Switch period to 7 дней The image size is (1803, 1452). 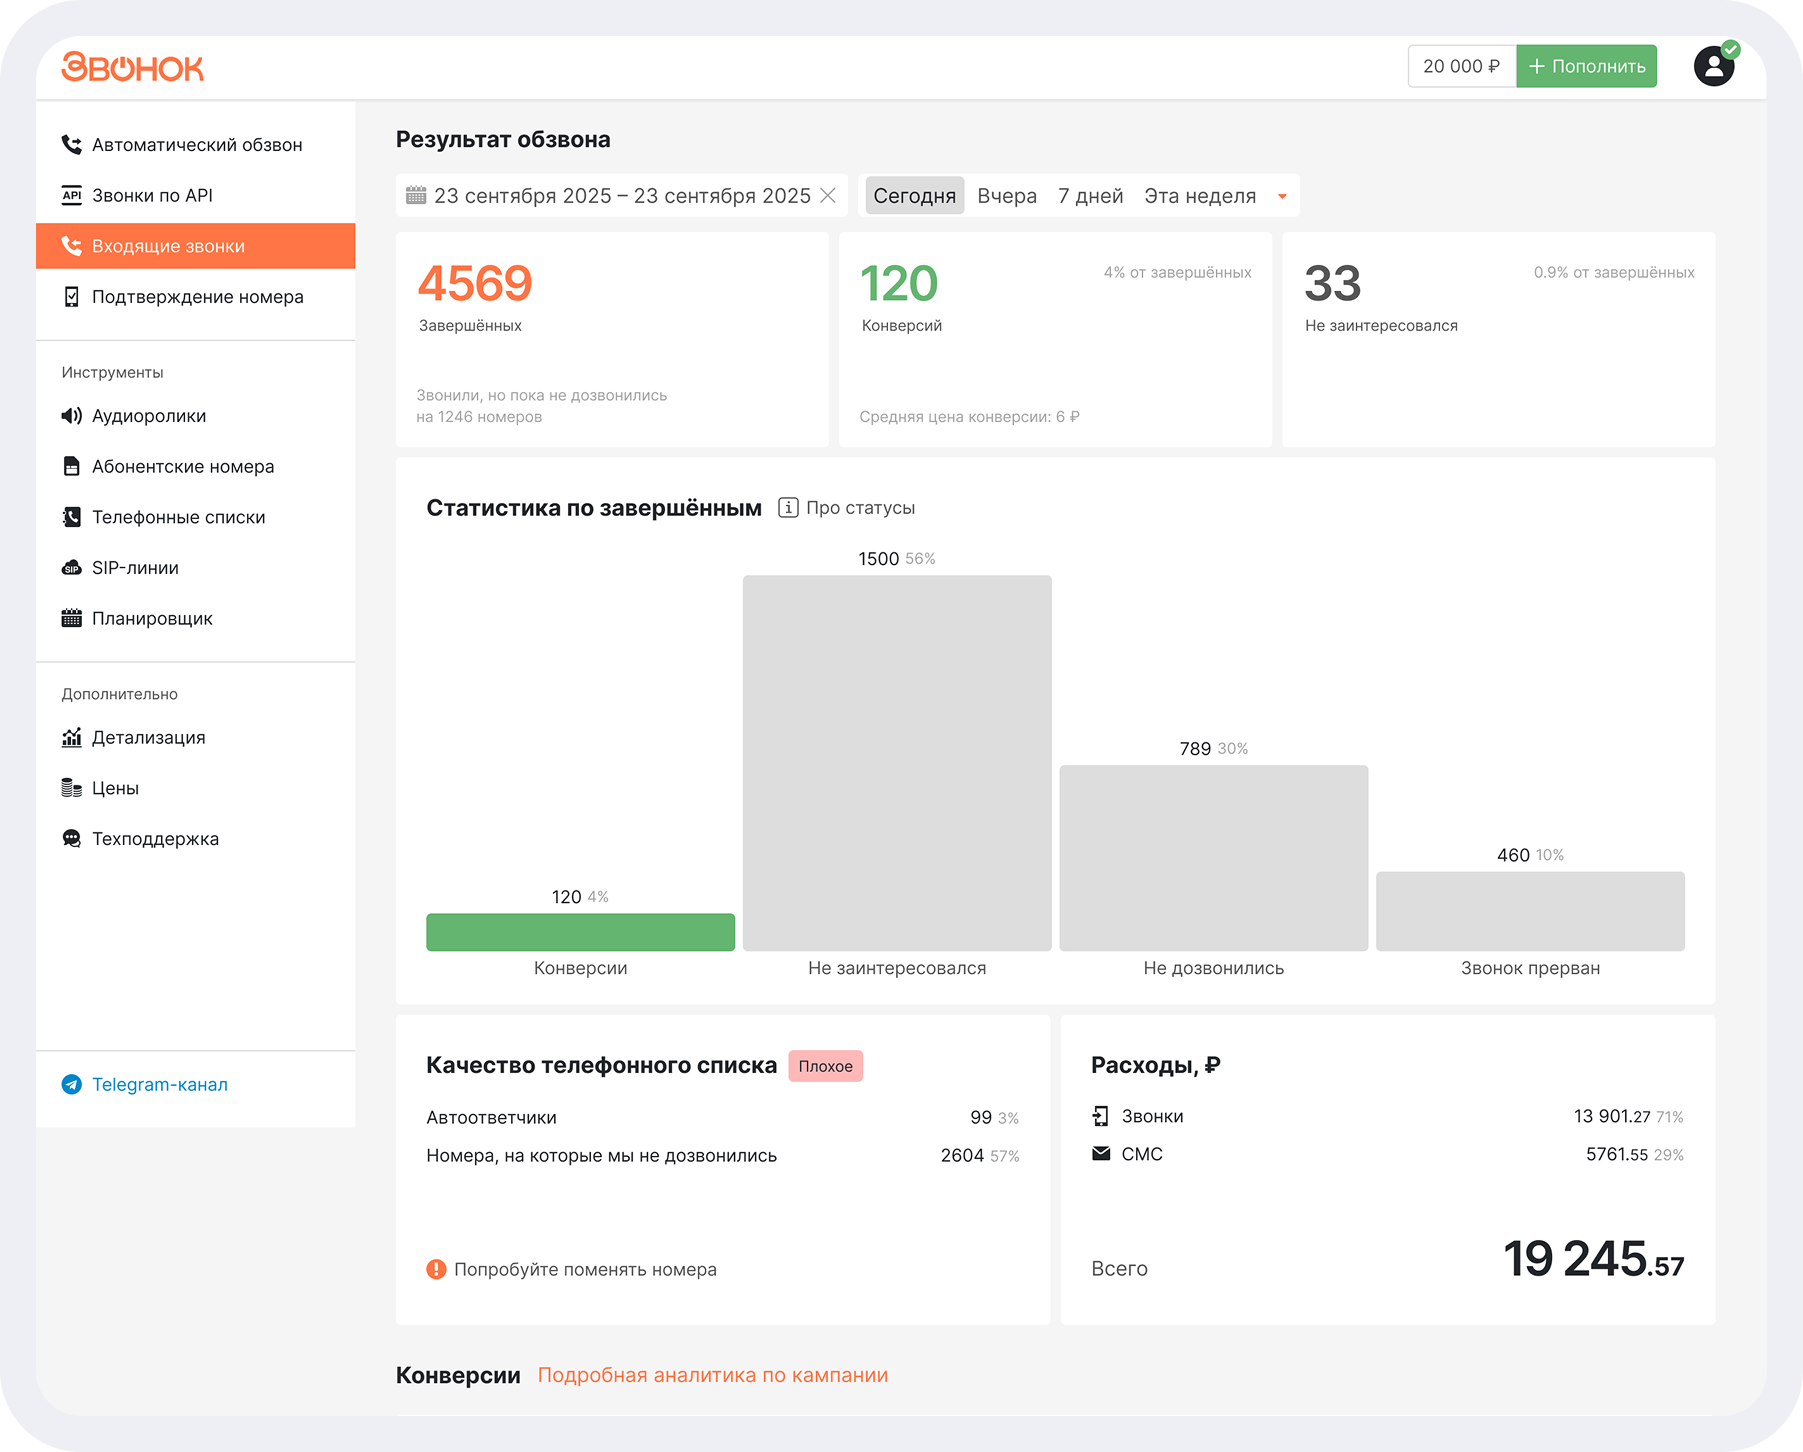click(x=1091, y=196)
